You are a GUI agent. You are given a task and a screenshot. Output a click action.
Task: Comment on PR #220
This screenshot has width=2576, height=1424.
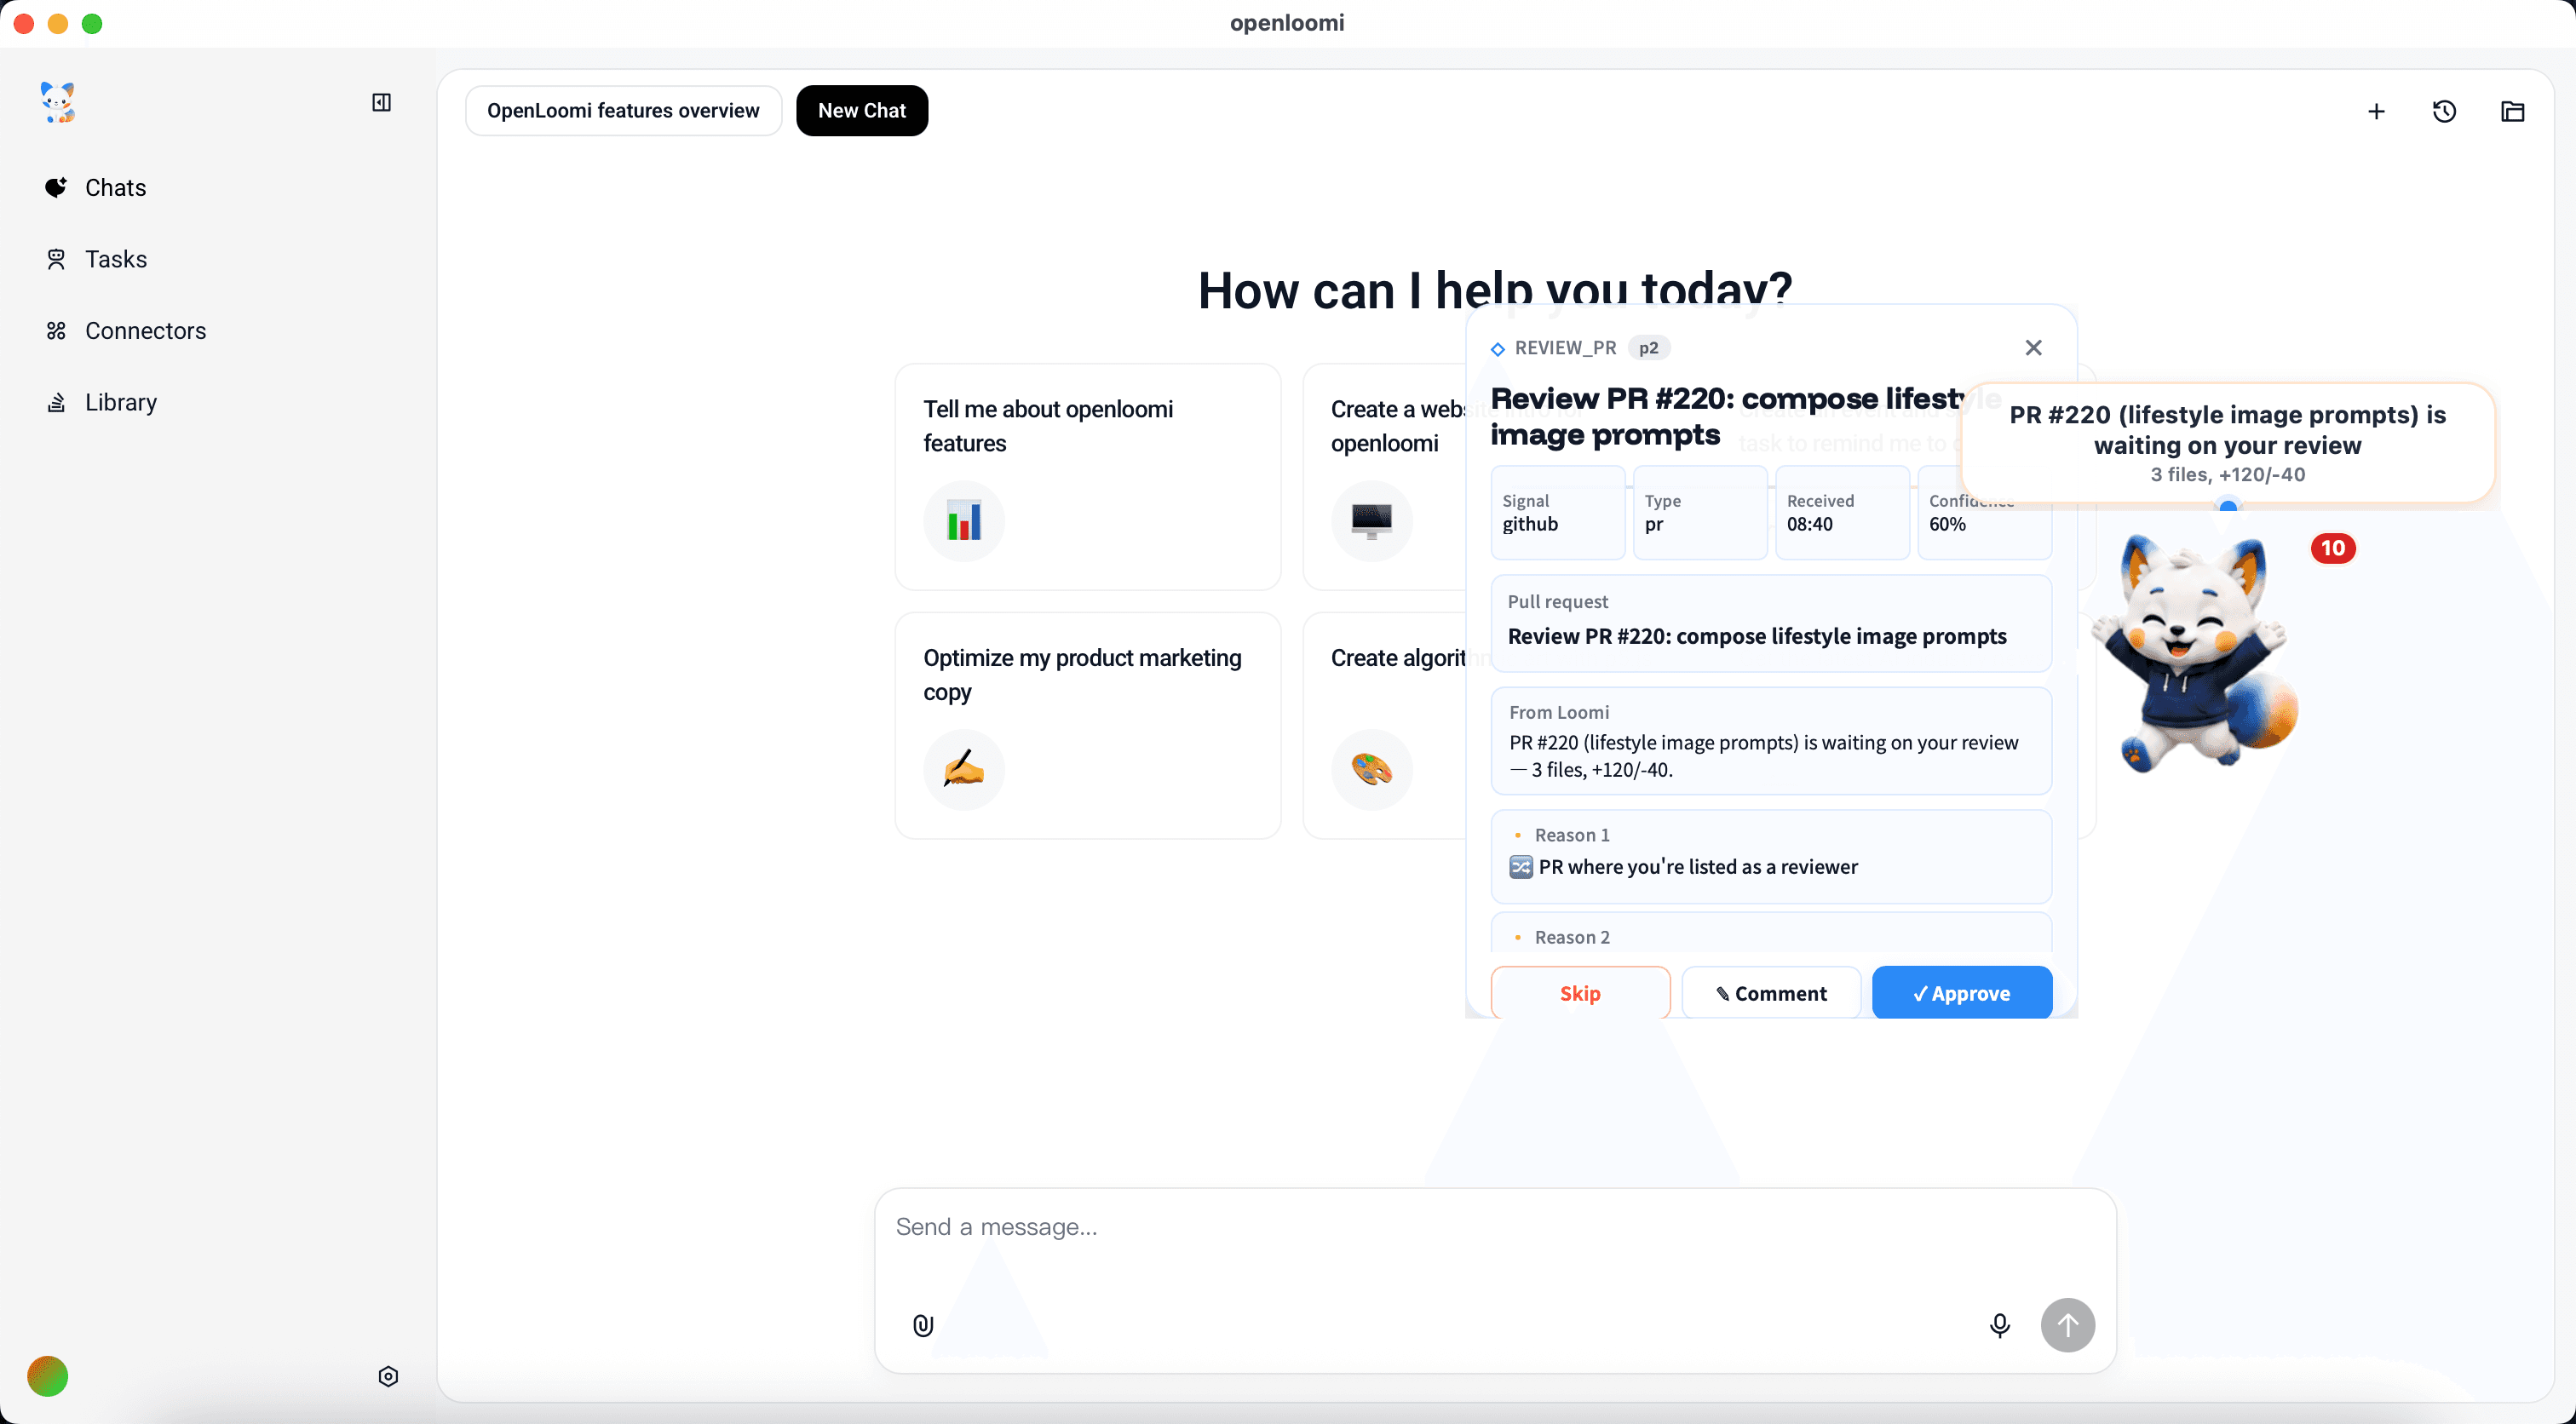pos(1771,993)
